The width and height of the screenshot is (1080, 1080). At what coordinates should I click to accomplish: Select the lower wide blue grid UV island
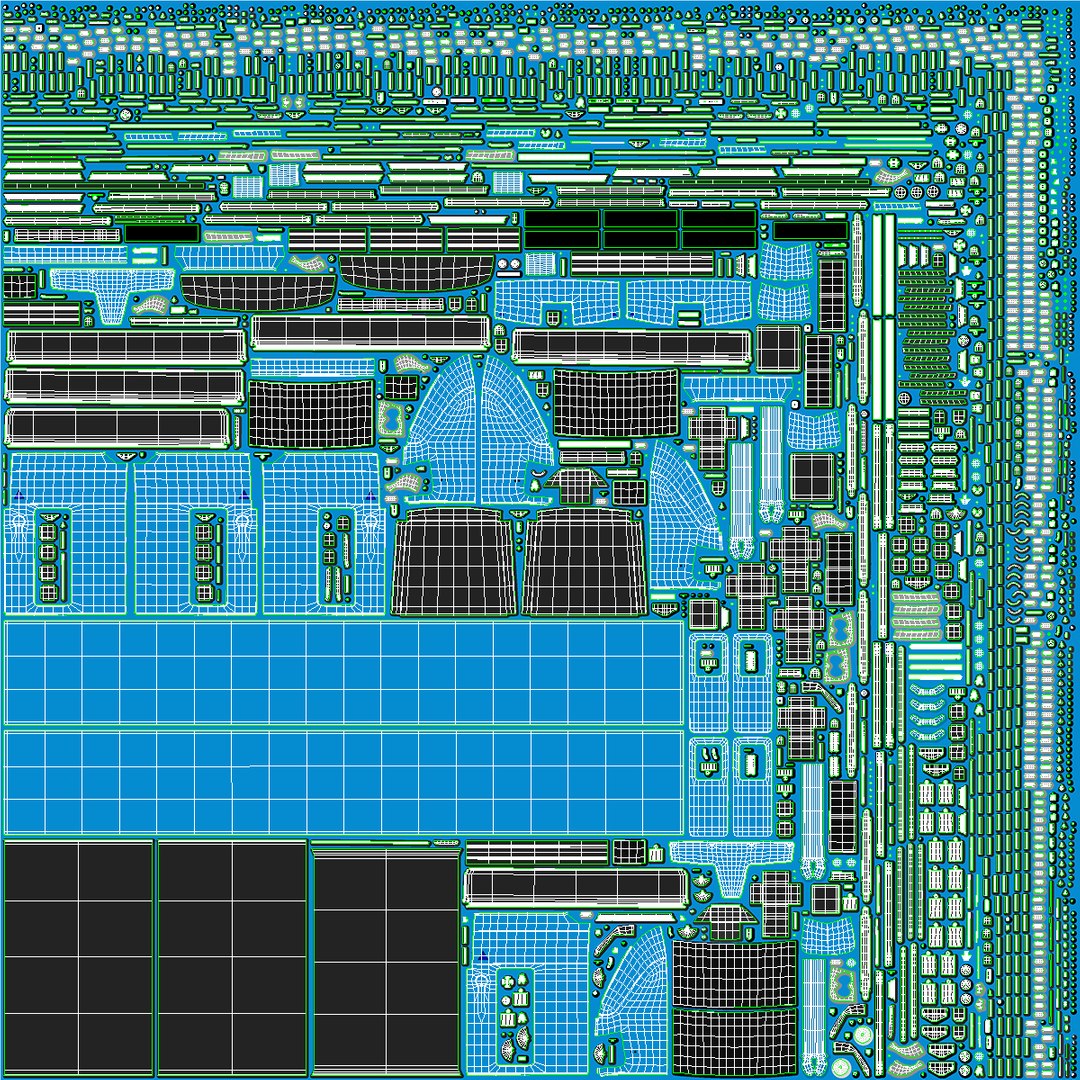[x=344, y=782]
